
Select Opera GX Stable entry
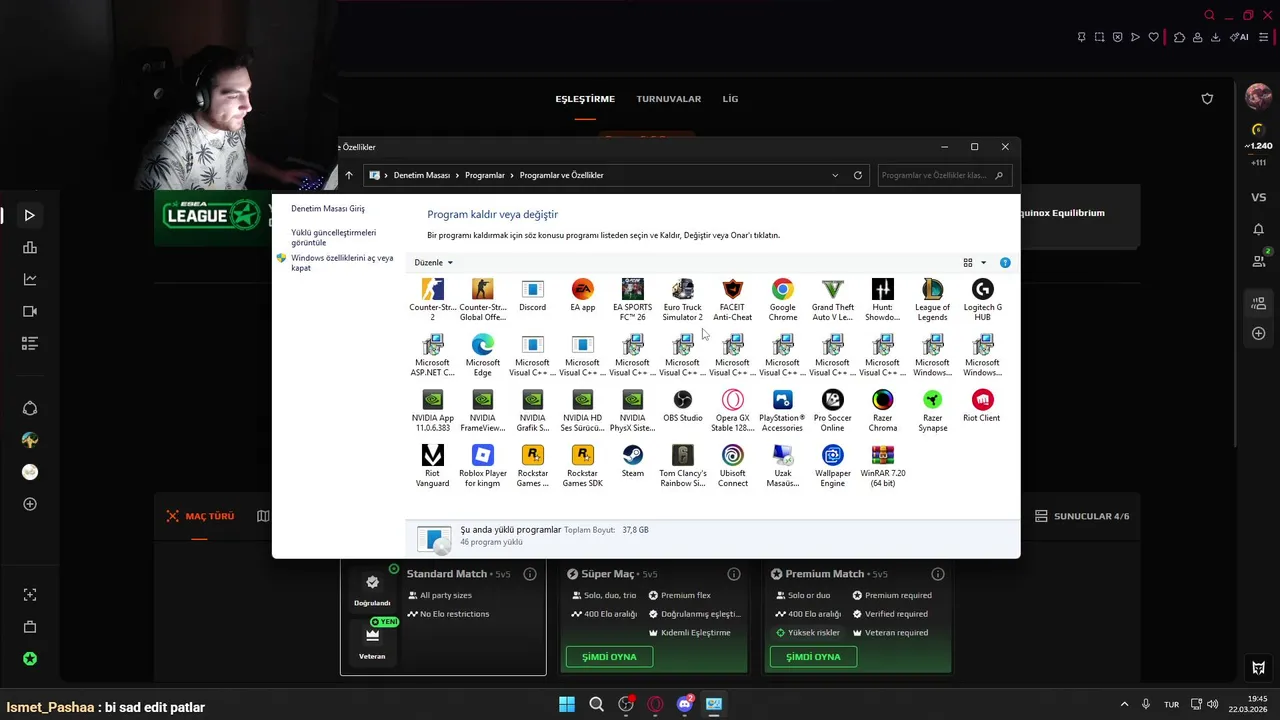tap(732, 410)
